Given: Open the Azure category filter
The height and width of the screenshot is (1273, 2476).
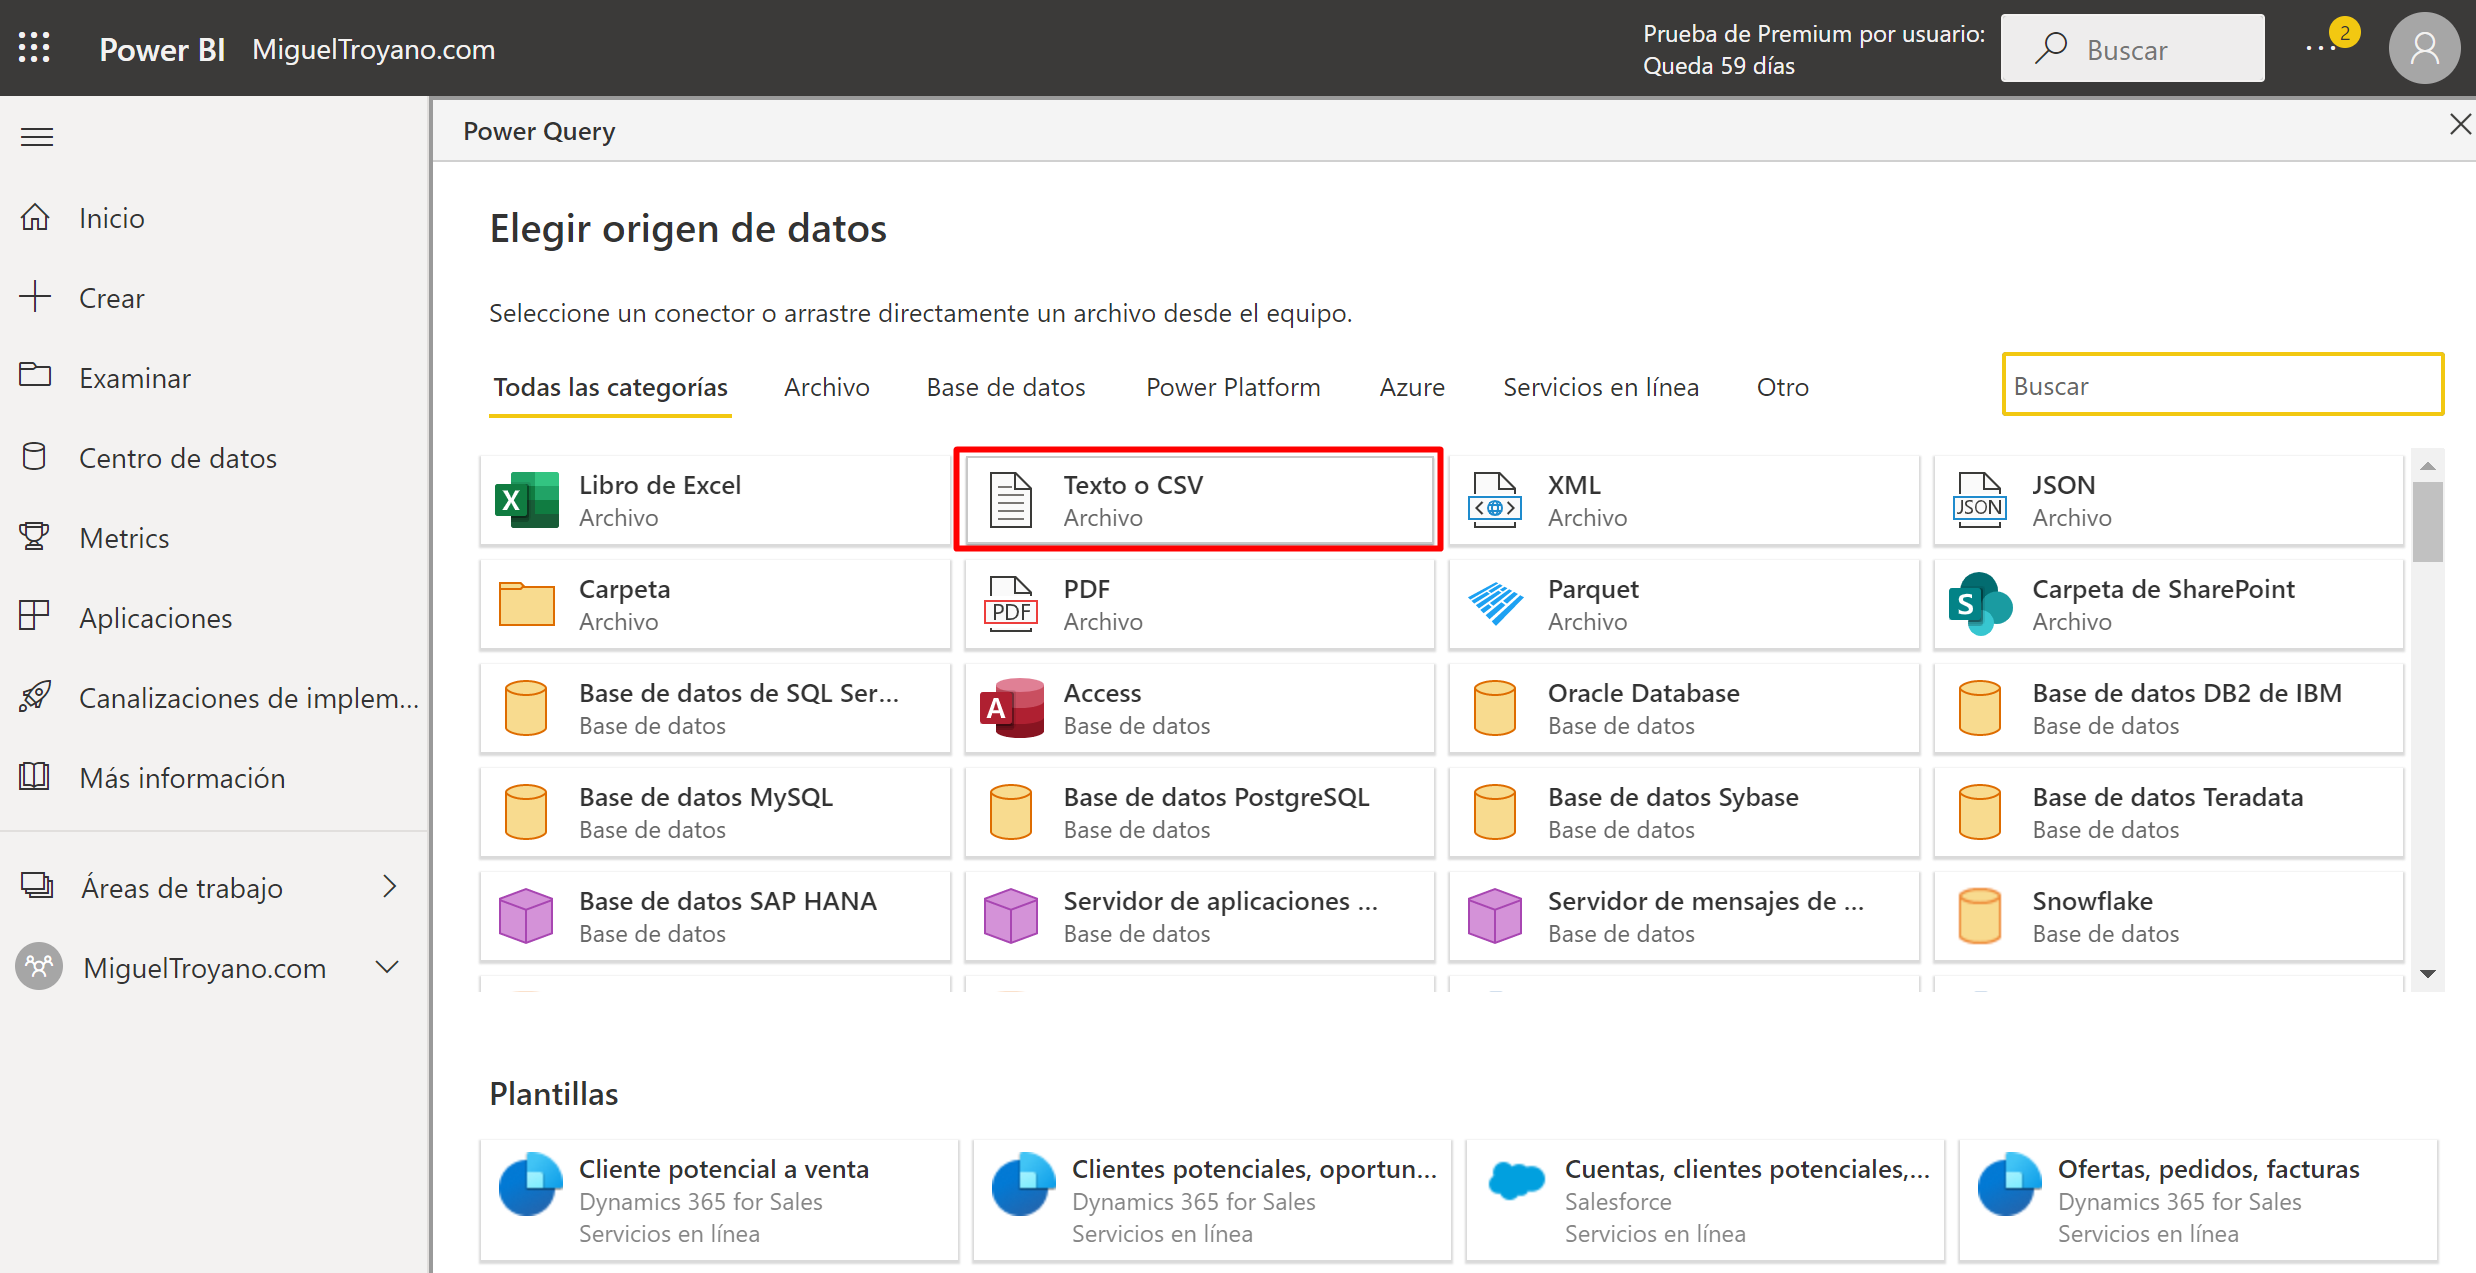Looking at the screenshot, I should (1409, 386).
